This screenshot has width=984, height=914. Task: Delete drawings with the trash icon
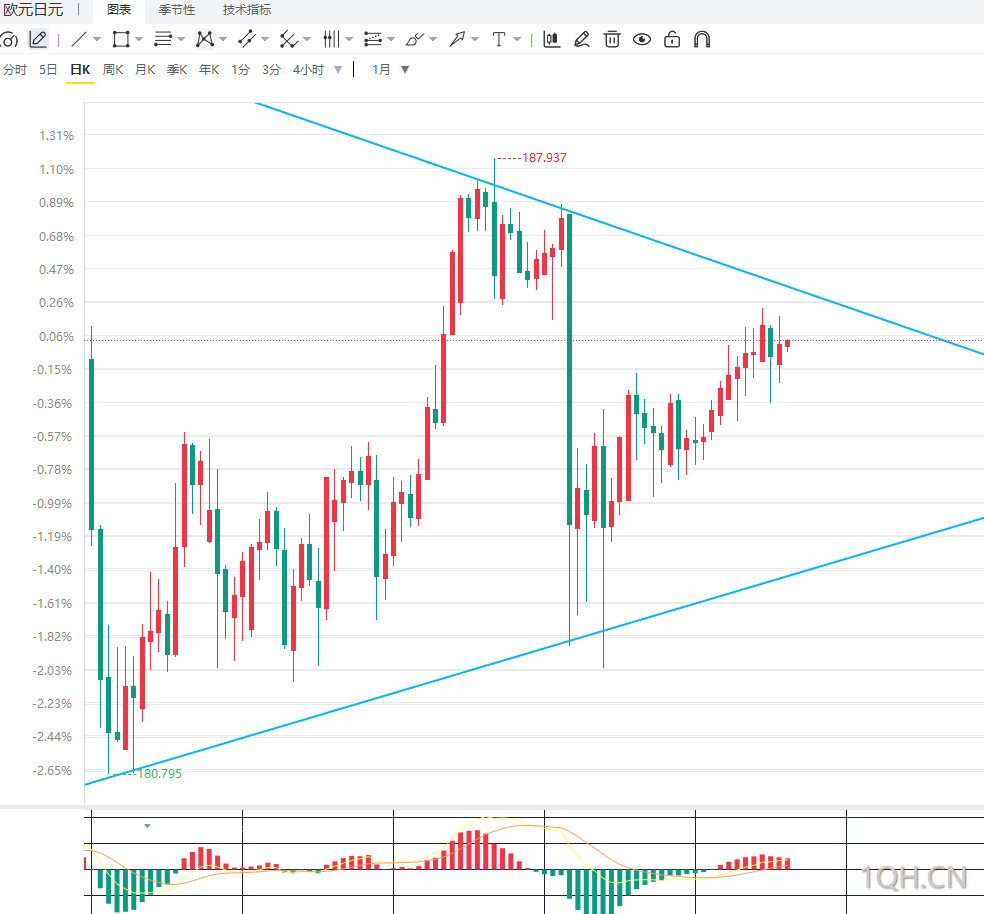point(612,40)
